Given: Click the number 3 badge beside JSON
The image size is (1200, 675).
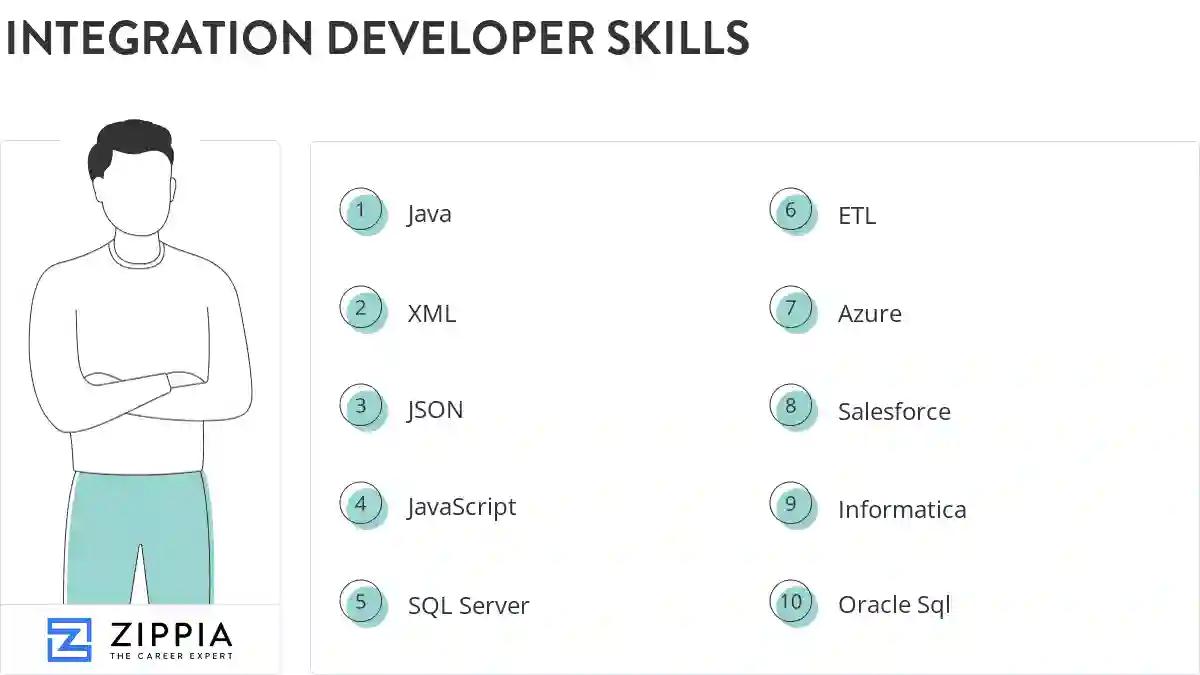Looking at the screenshot, I should click(361, 406).
